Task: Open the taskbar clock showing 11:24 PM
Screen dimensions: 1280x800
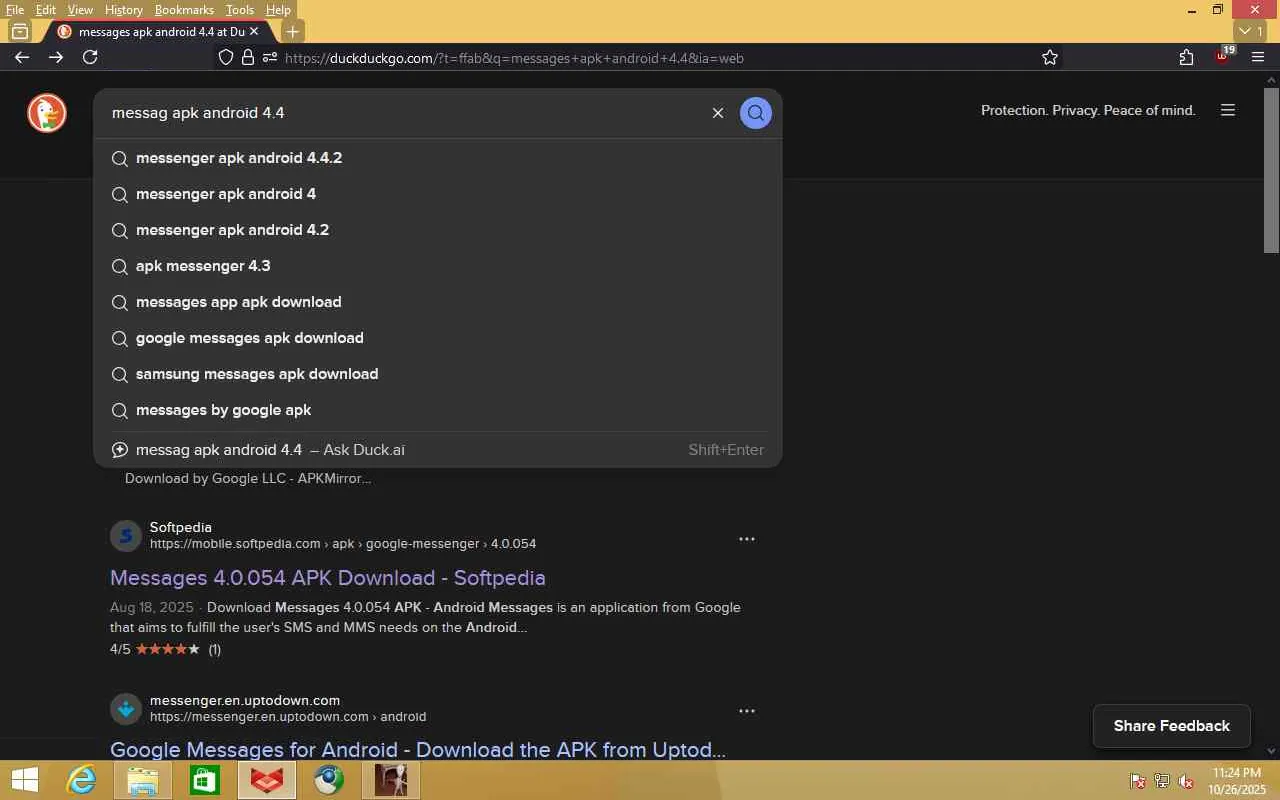Action: pos(1237,781)
